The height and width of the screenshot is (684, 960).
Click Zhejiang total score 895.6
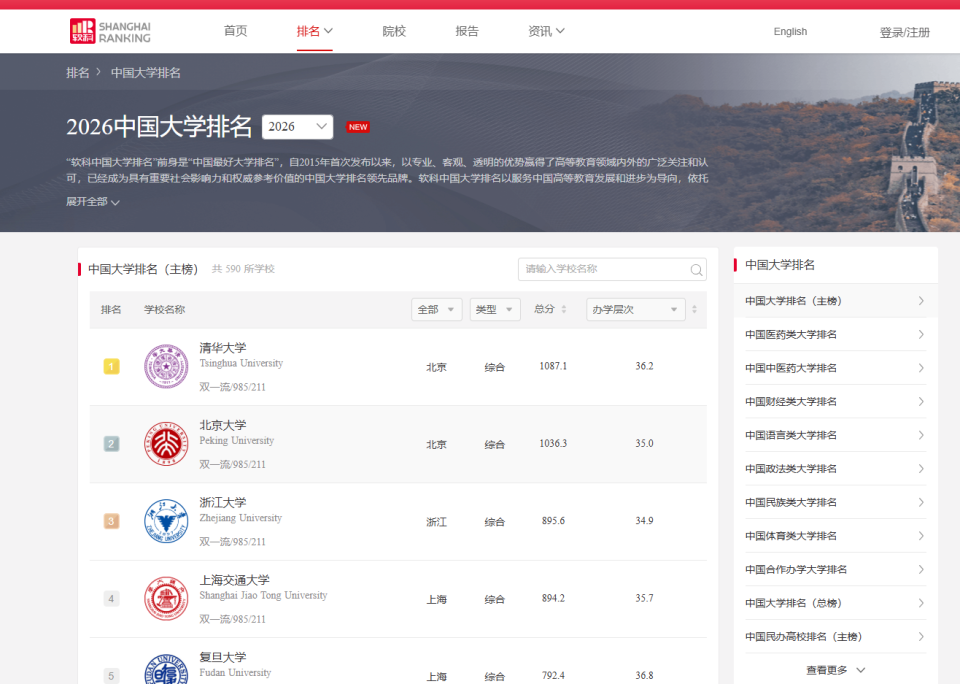click(553, 521)
